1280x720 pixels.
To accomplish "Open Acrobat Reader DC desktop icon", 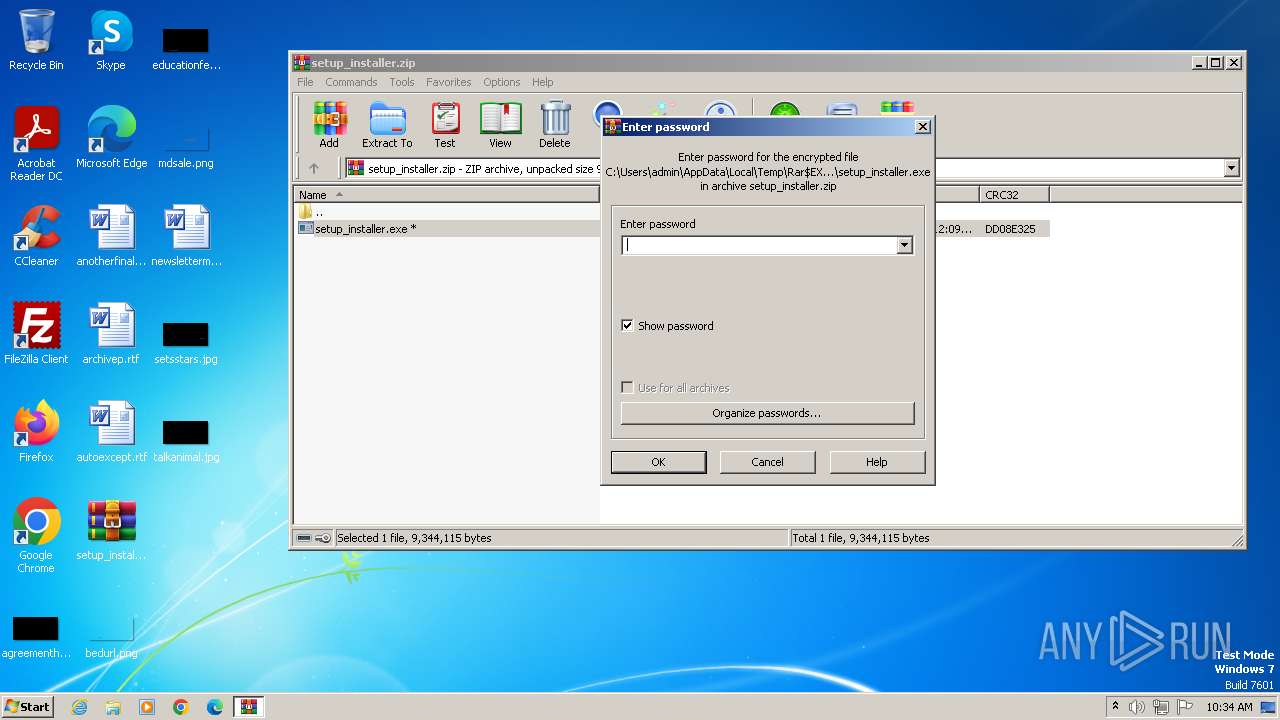I will pos(36,144).
